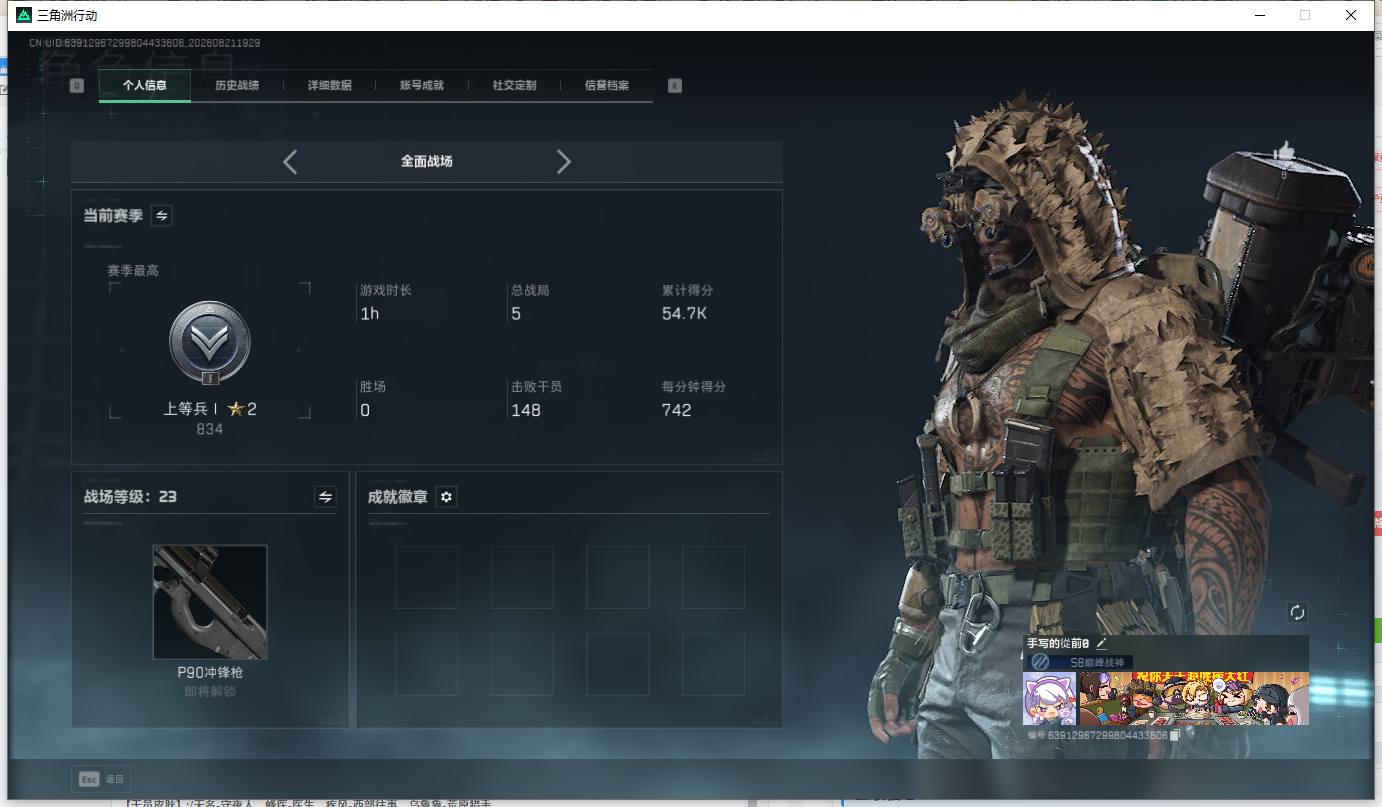Copy the player ID number icon
Viewport: 1382px width, 807px height.
pyautogui.click(x=1176, y=735)
